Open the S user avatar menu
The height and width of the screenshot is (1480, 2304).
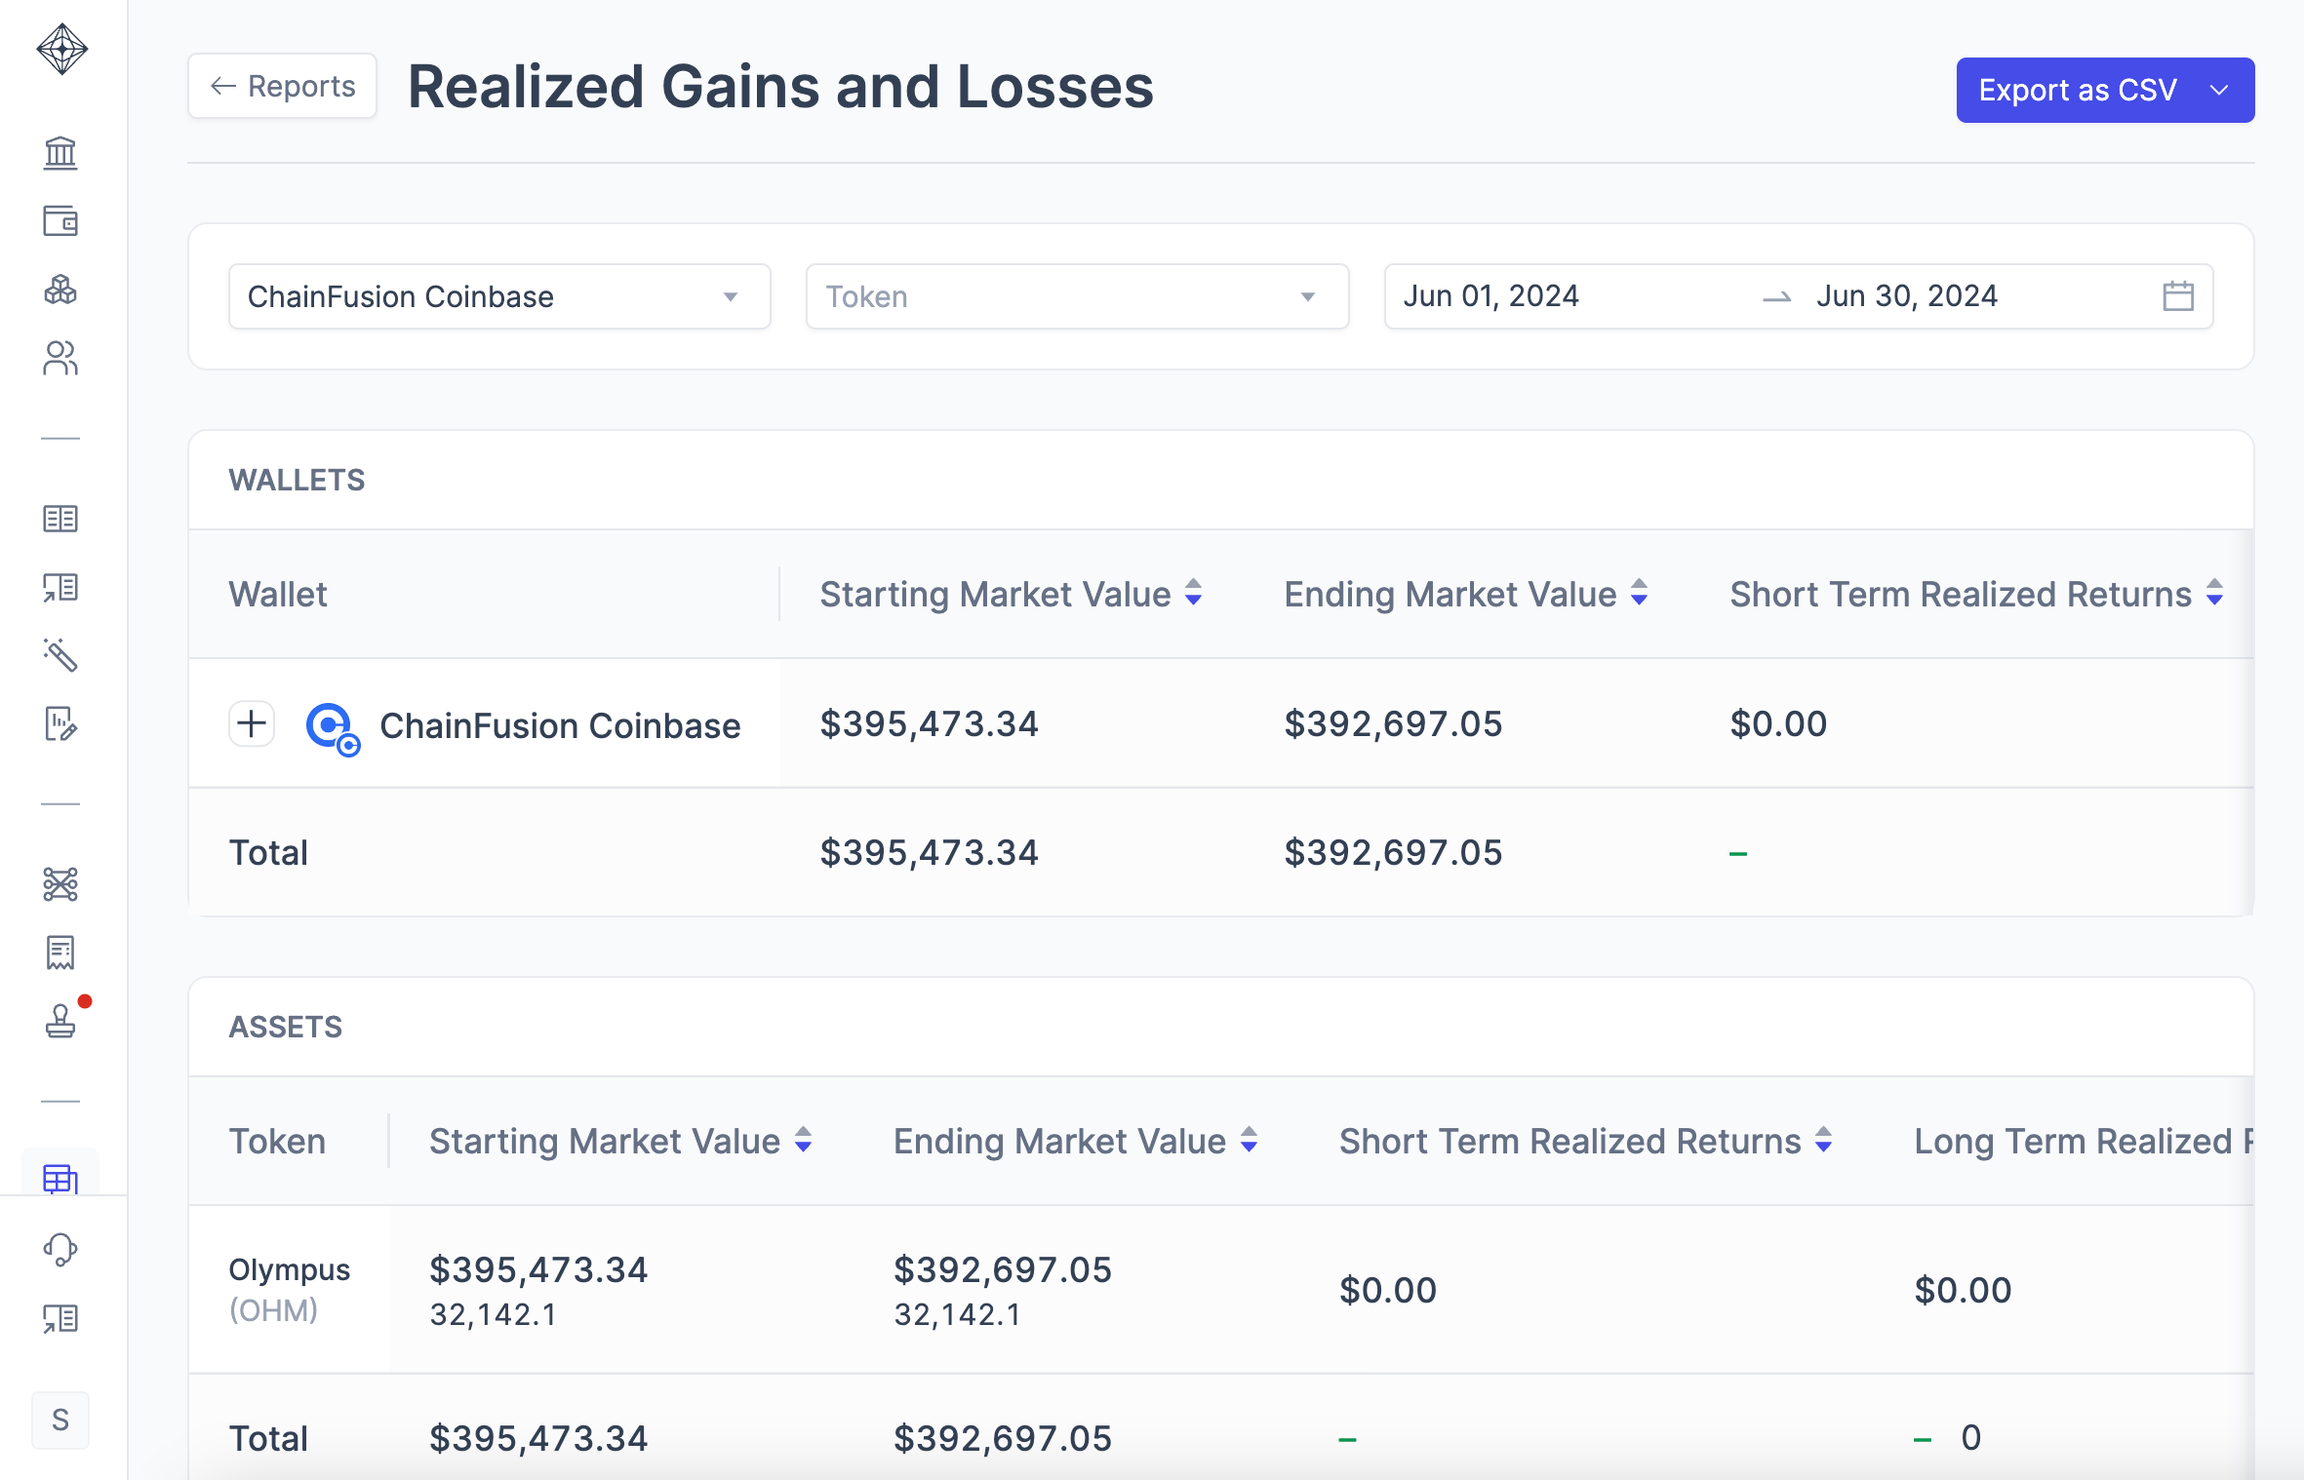[x=60, y=1420]
